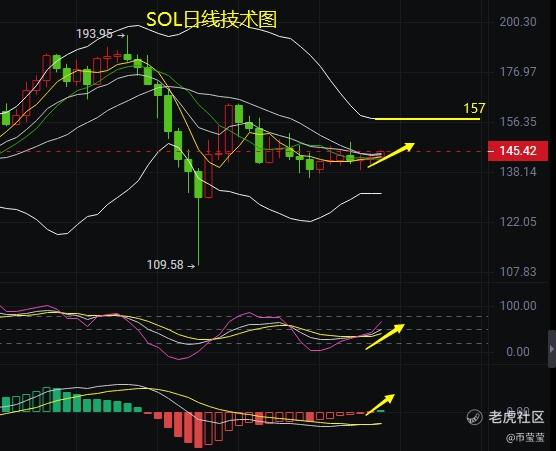Click the SOL日线技术图 chart title

coord(212,20)
